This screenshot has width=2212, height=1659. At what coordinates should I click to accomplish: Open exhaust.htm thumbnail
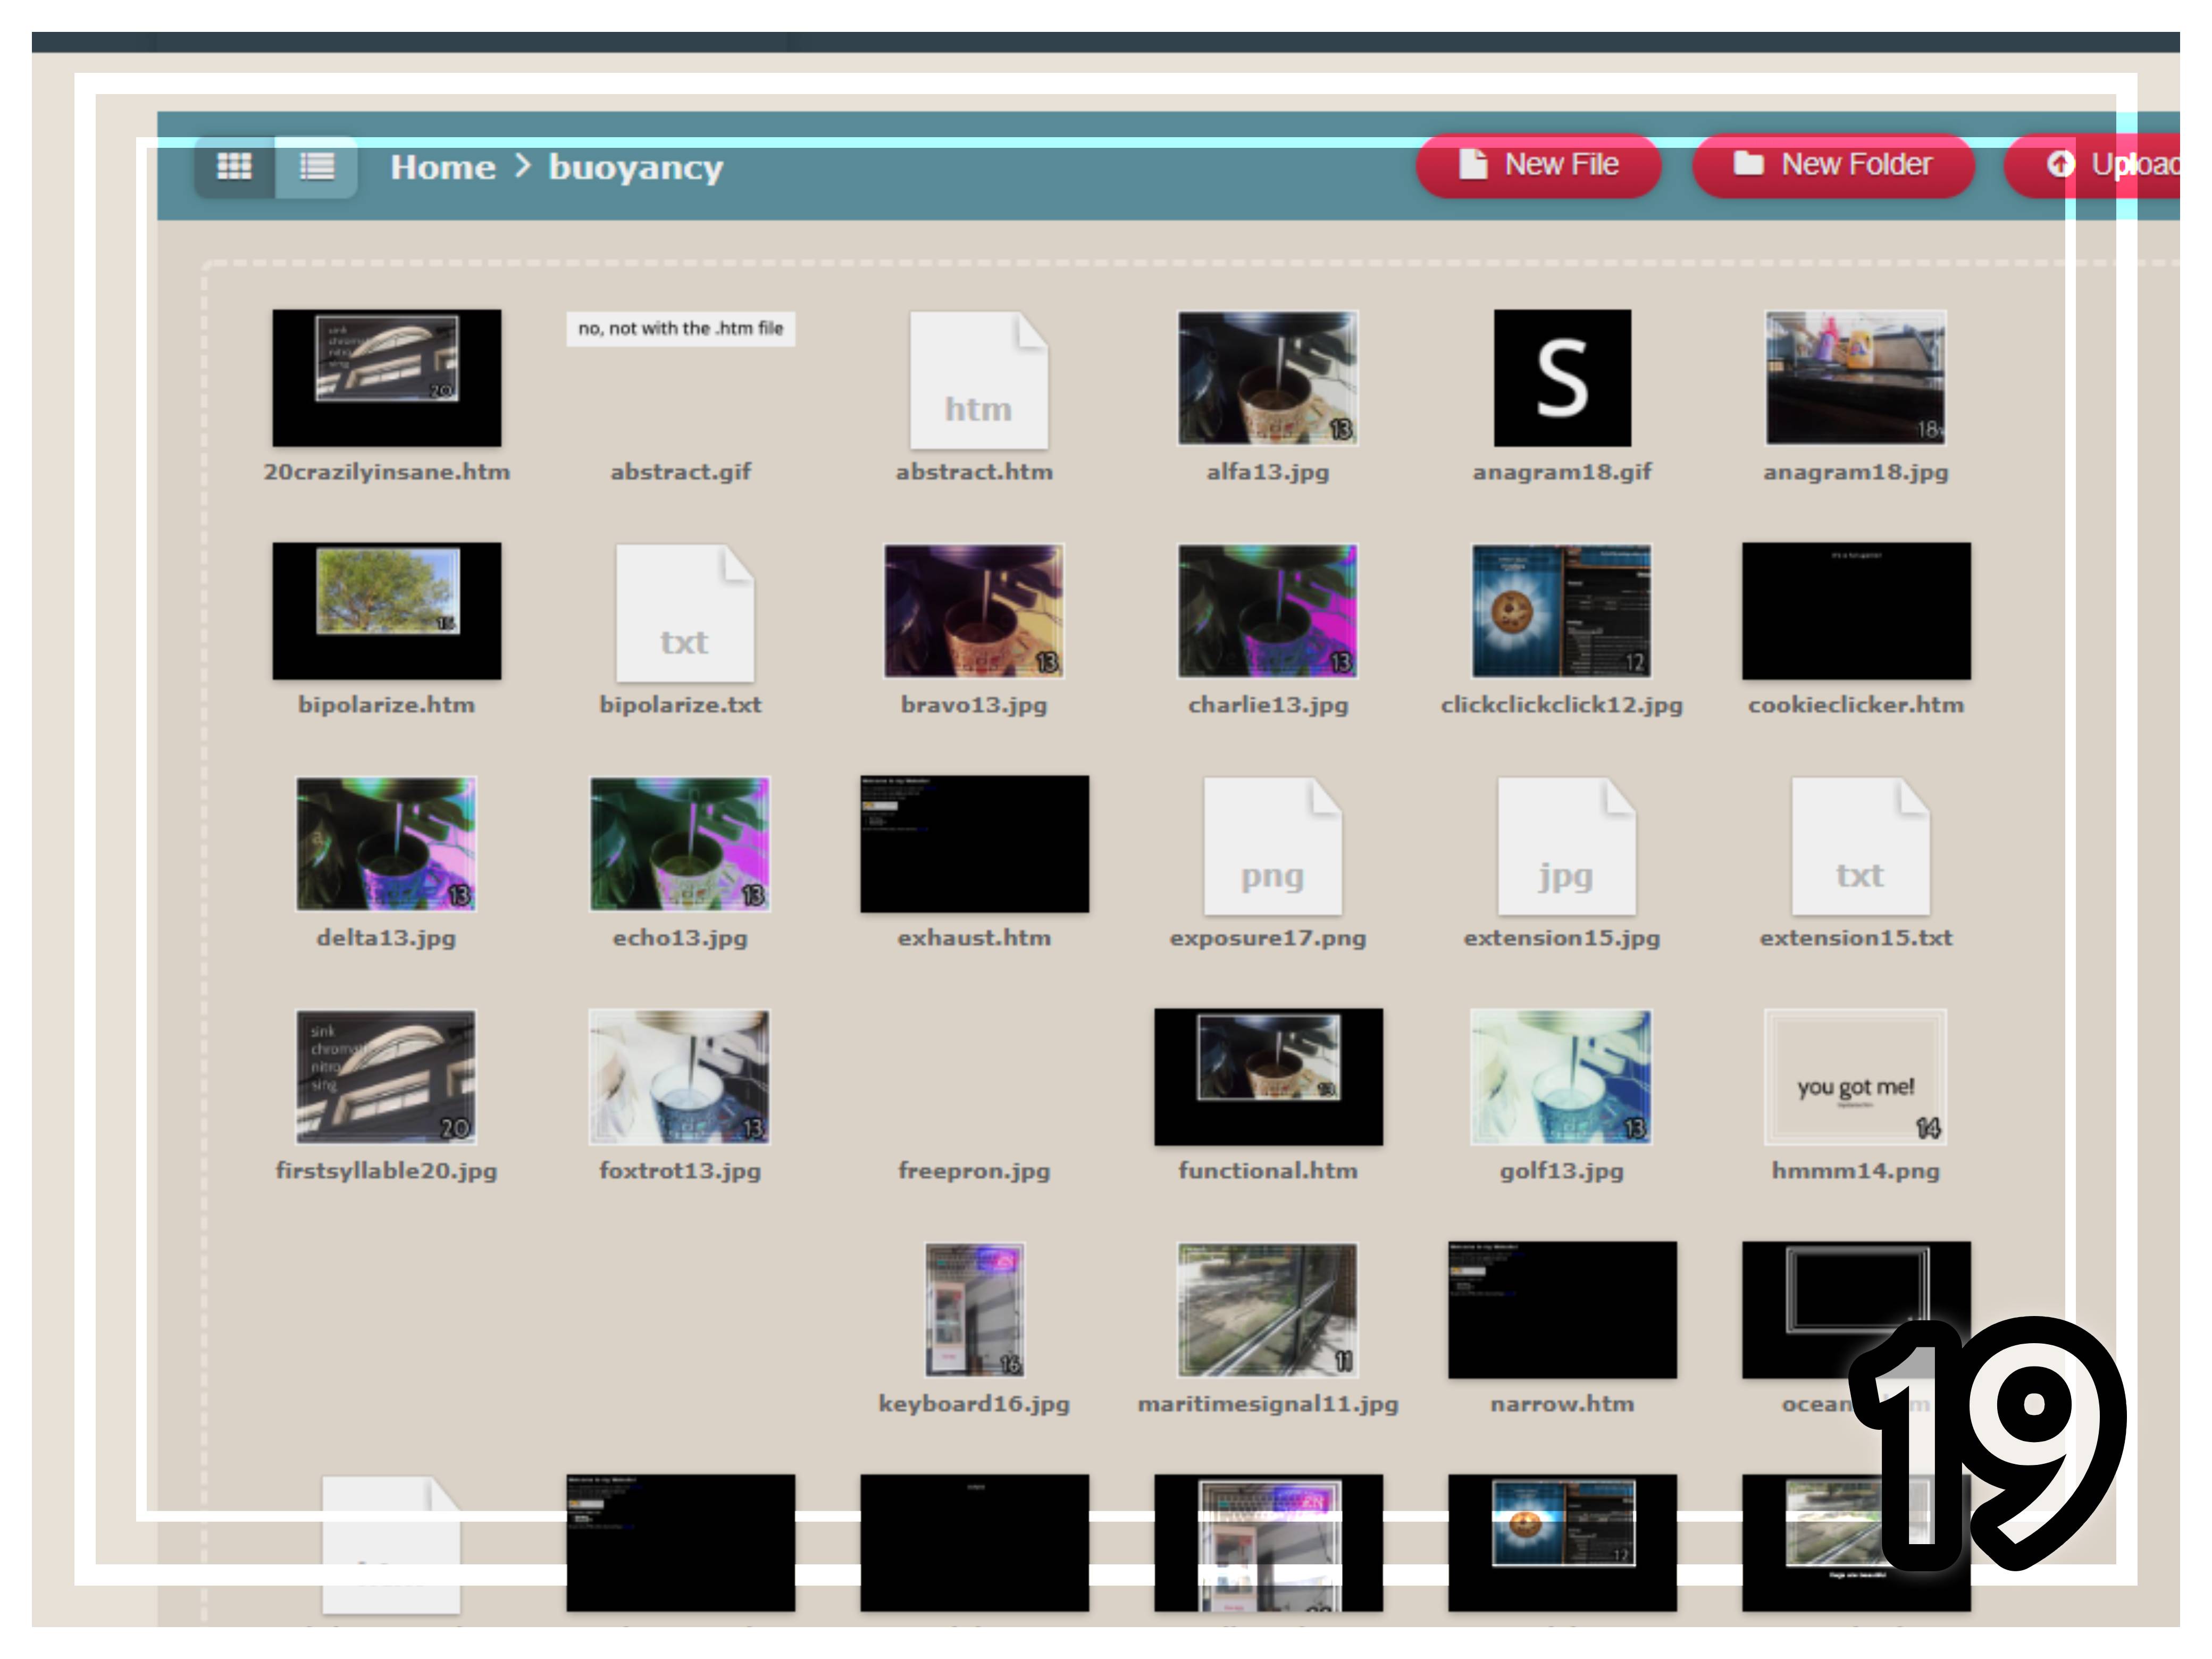975,844
